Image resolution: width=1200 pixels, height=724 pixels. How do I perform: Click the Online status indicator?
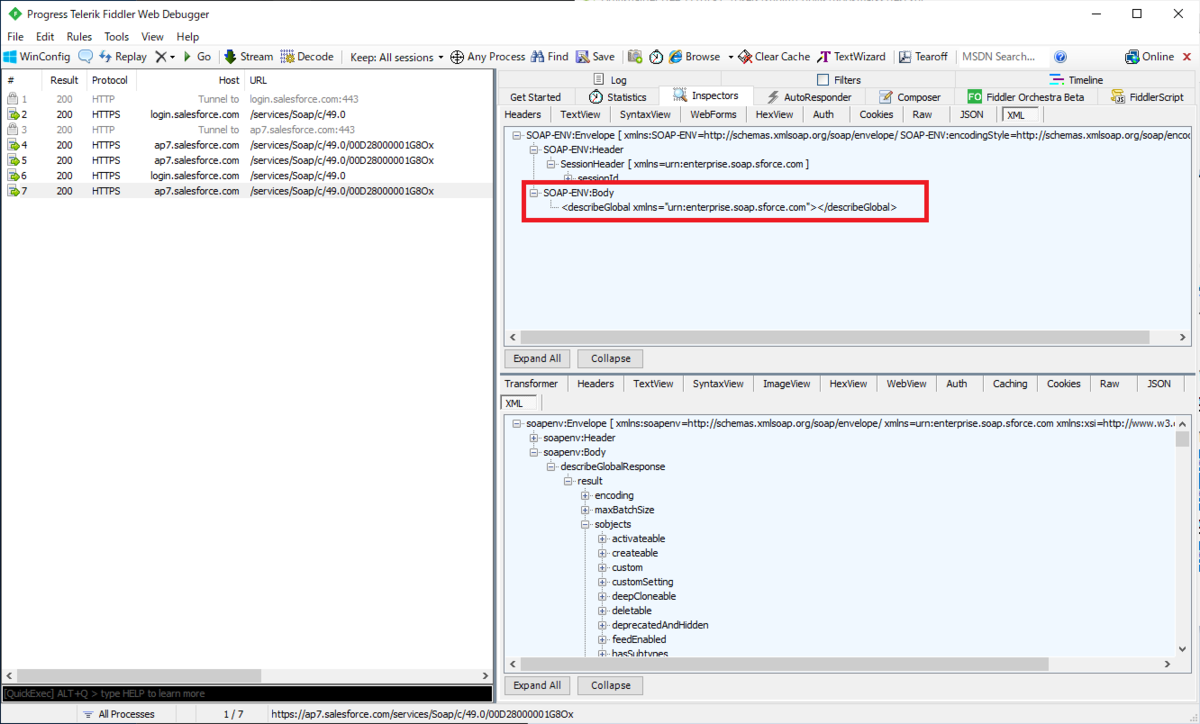(x=1150, y=57)
